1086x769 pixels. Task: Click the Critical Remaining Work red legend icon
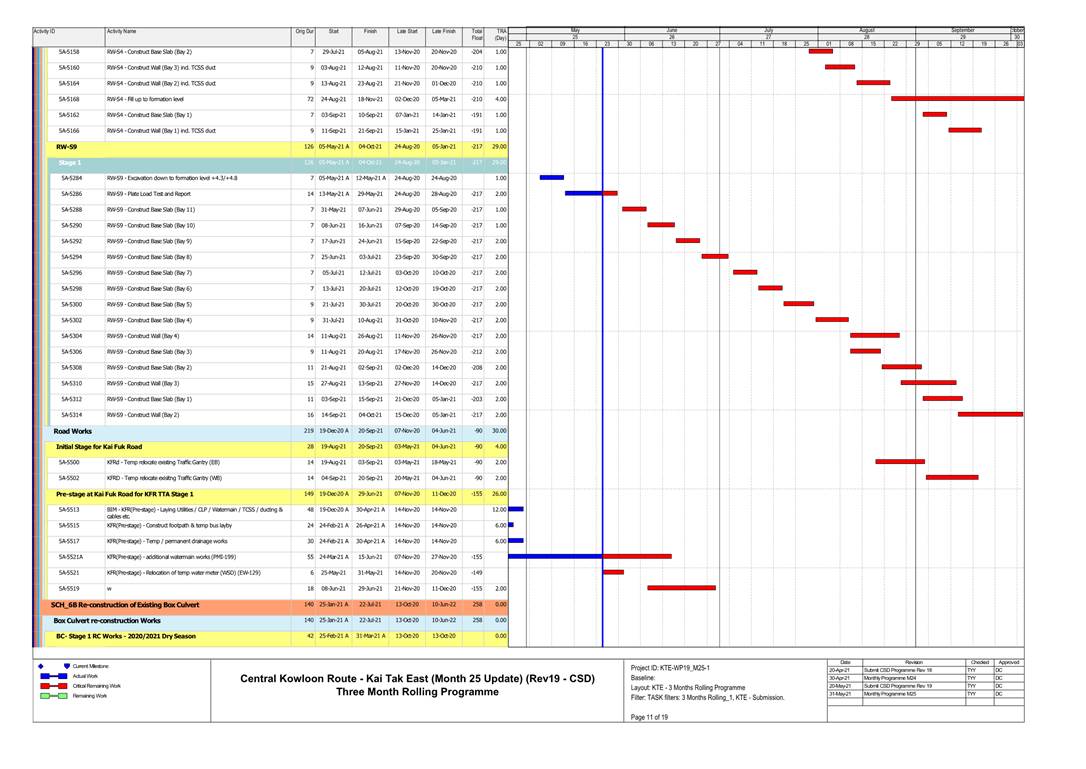point(54,685)
